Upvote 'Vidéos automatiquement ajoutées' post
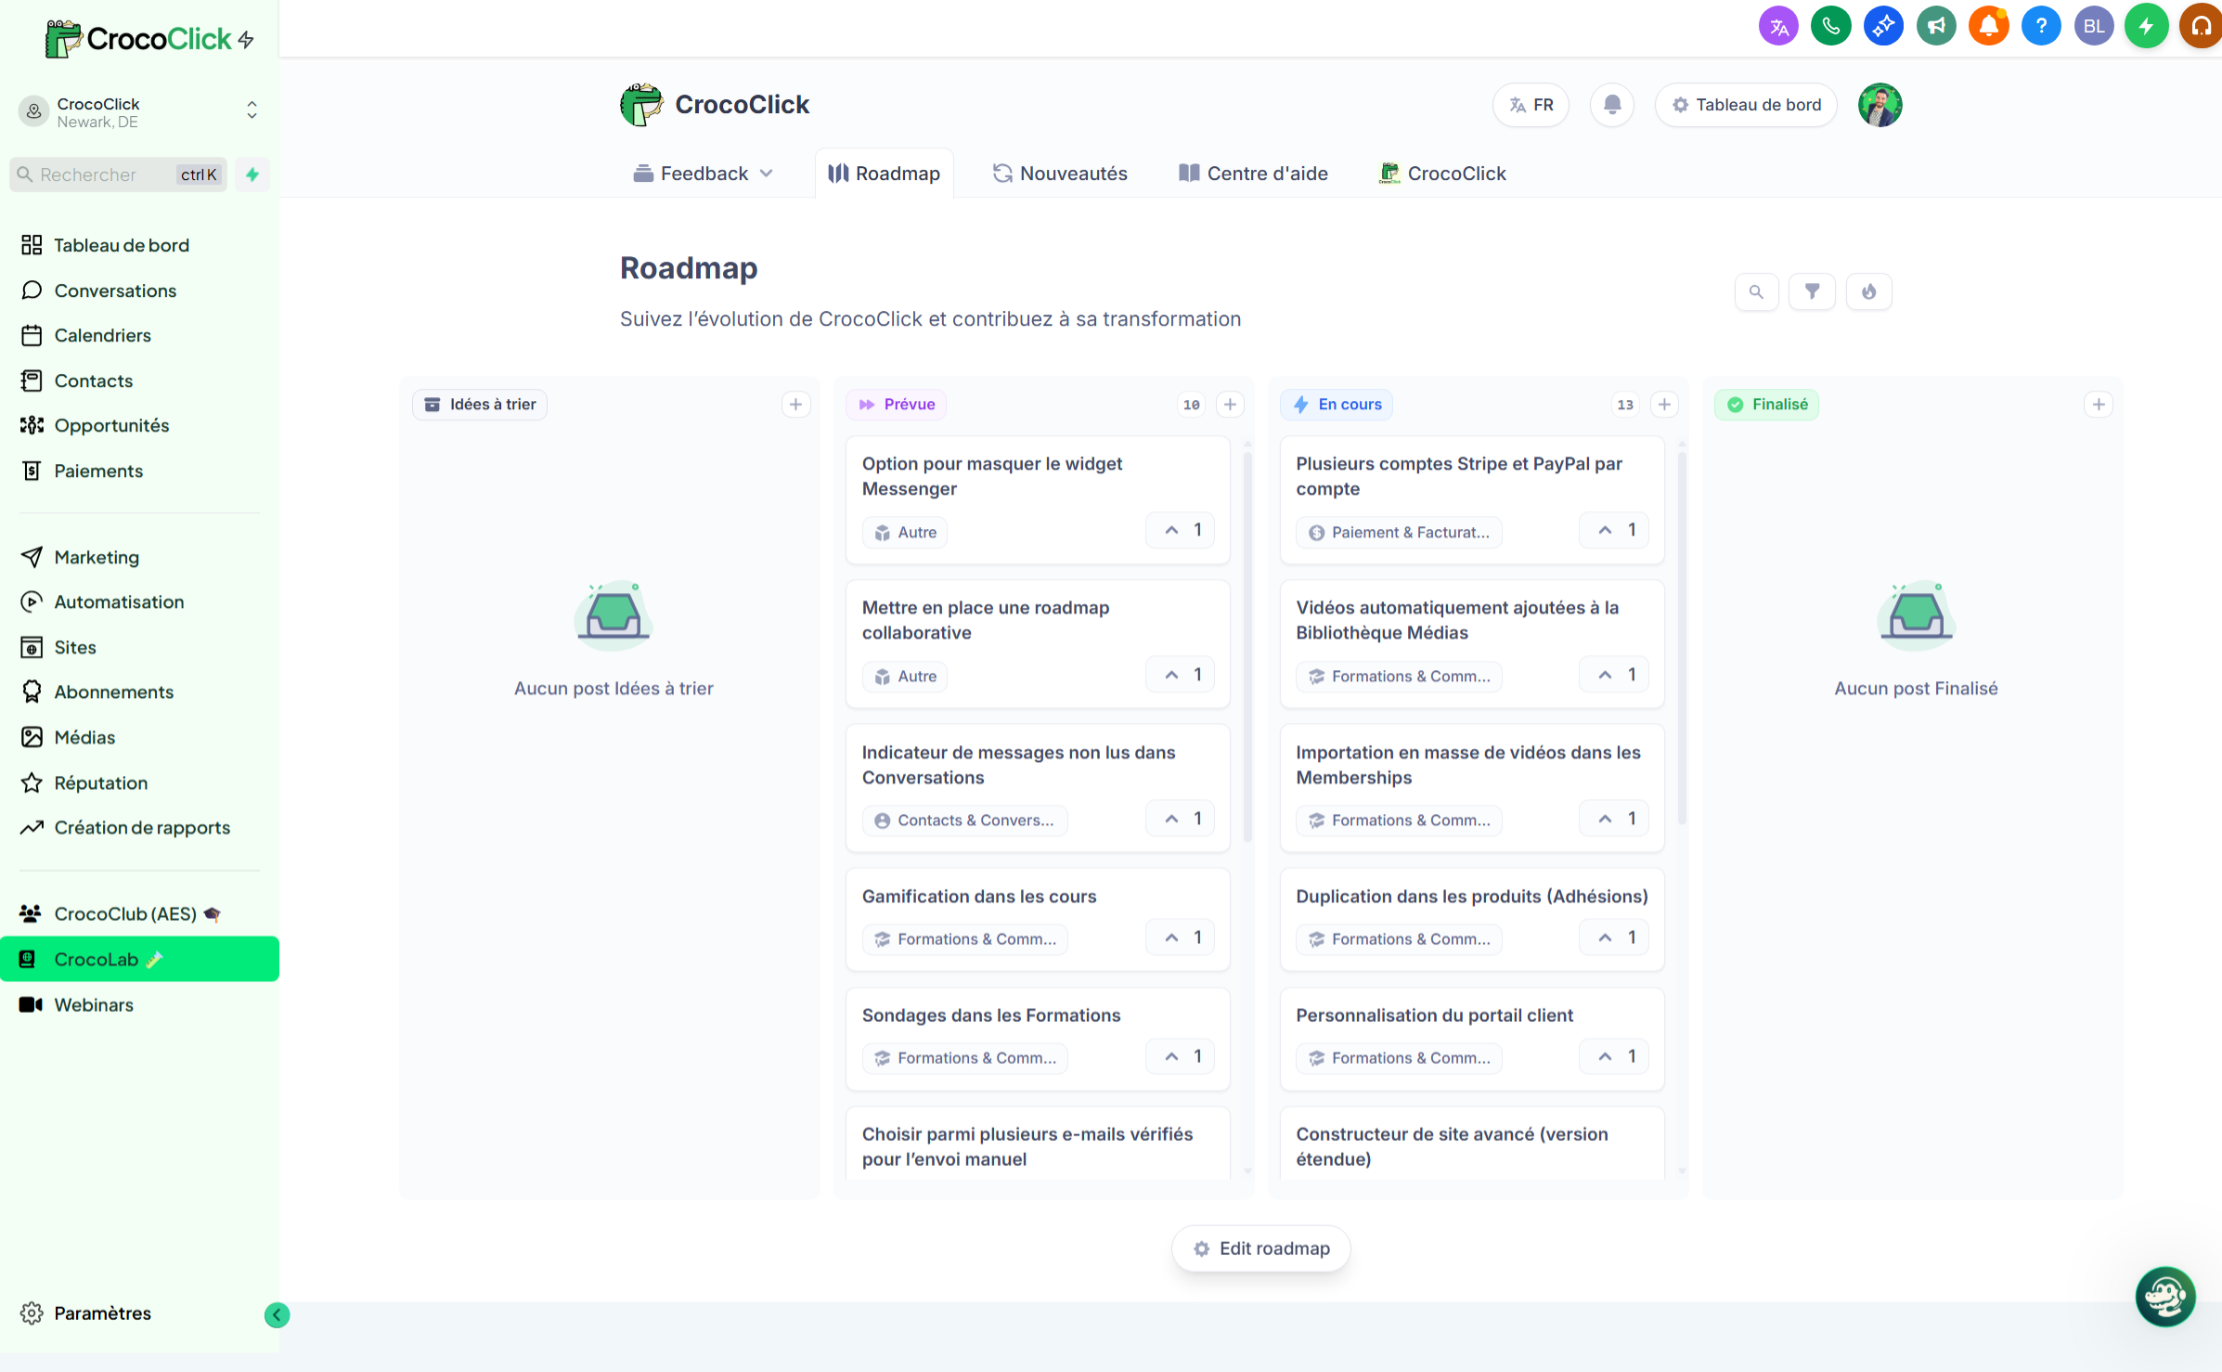Image resolution: width=2222 pixels, height=1372 pixels. [1615, 675]
